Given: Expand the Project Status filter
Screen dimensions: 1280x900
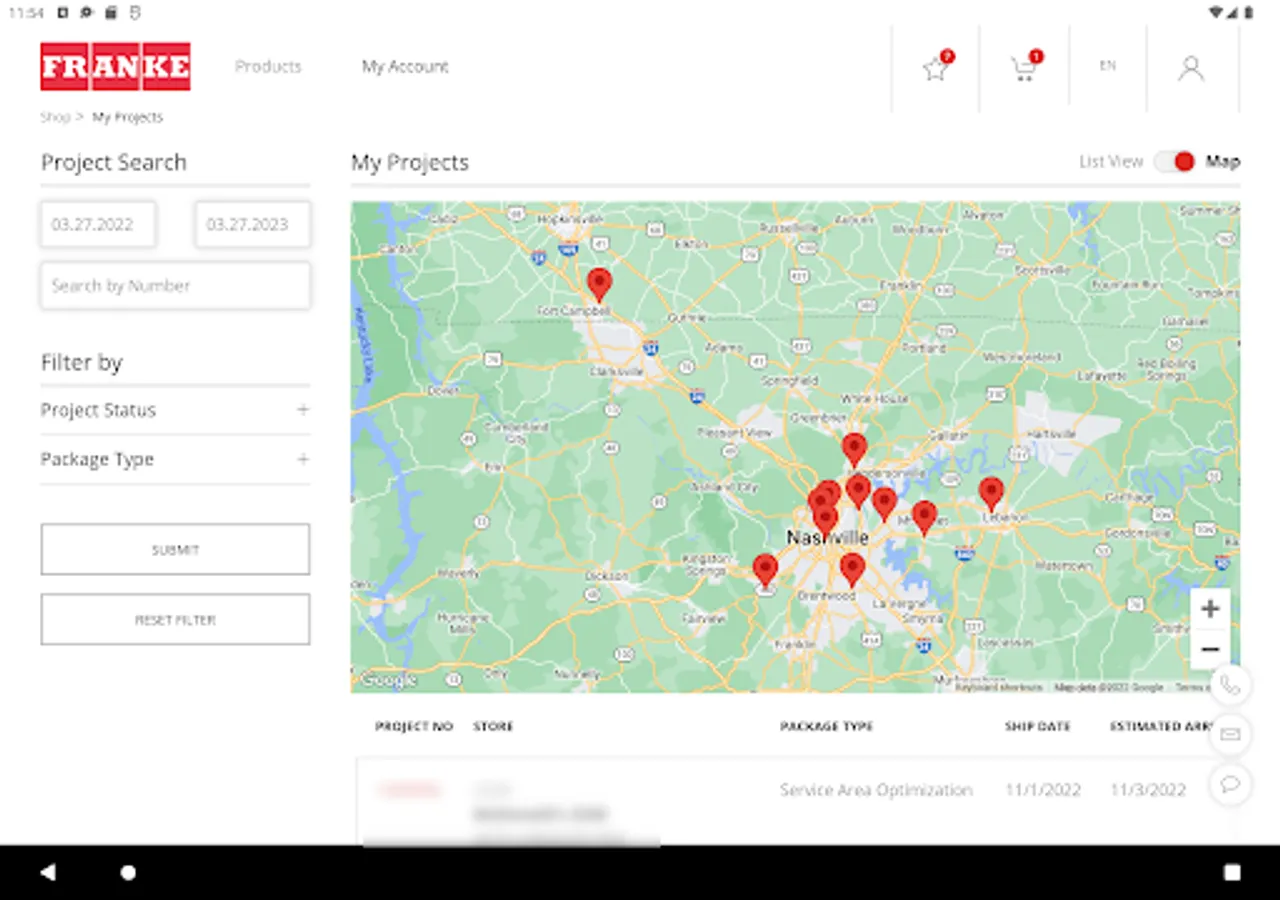Looking at the screenshot, I should point(175,410).
